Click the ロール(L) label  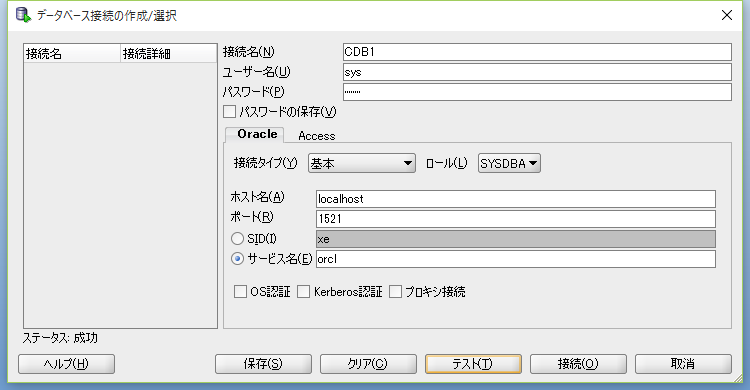[446, 163]
